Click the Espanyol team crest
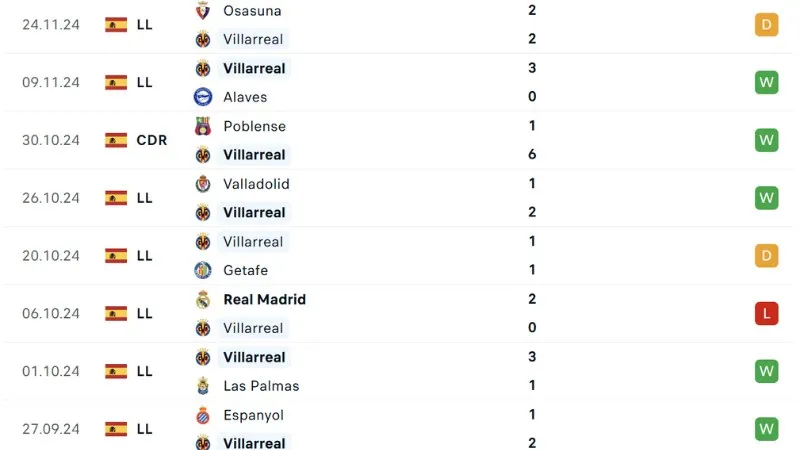The image size is (800, 450). (x=203, y=414)
